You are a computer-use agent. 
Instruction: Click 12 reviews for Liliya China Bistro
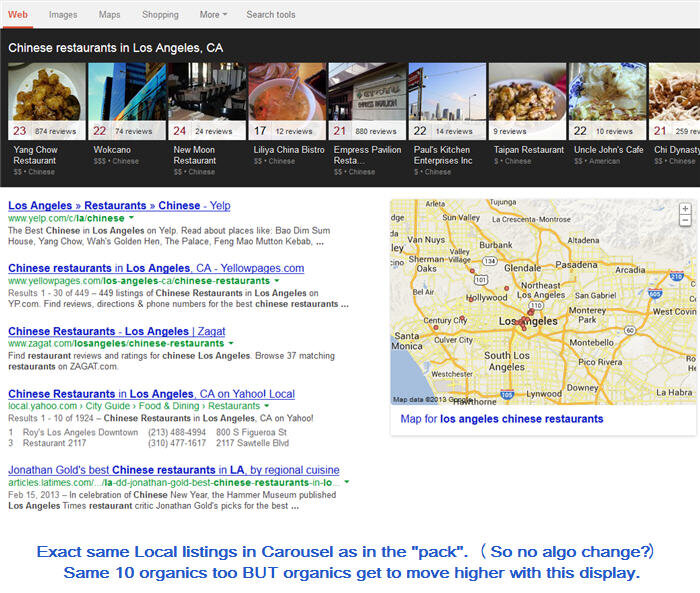pyautogui.click(x=294, y=131)
